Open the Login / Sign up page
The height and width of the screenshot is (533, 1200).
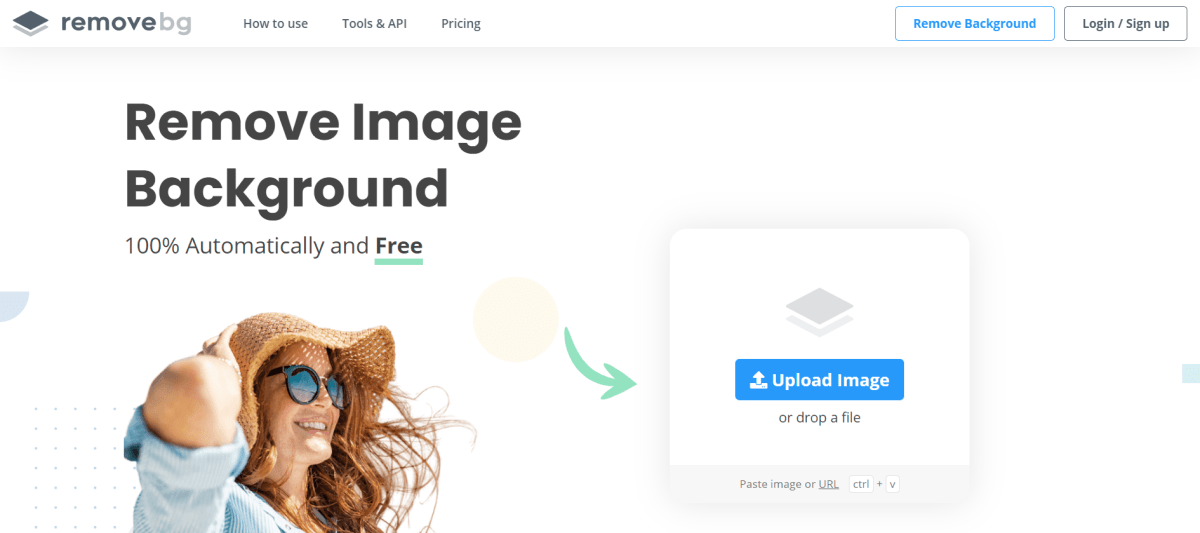[x=1126, y=23]
